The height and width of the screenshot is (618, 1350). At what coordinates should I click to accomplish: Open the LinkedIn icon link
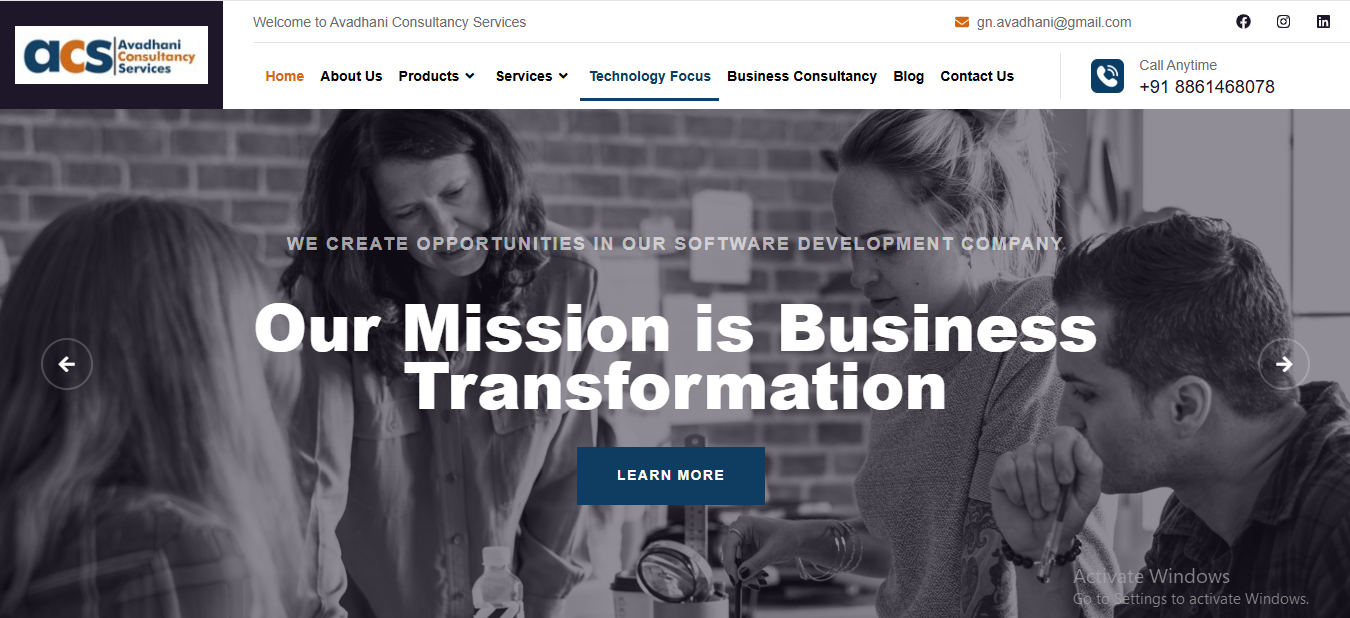(x=1323, y=22)
